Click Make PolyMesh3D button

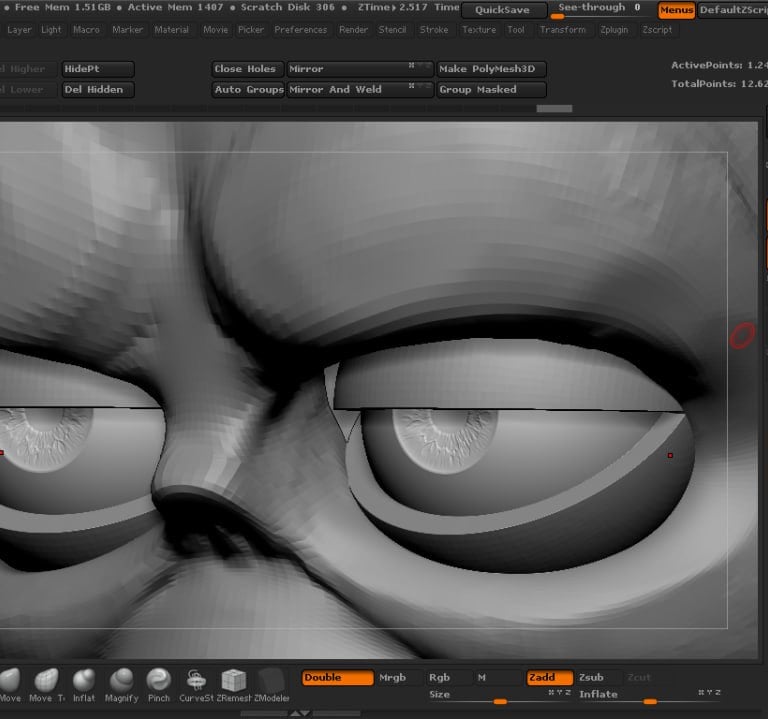(491, 69)
